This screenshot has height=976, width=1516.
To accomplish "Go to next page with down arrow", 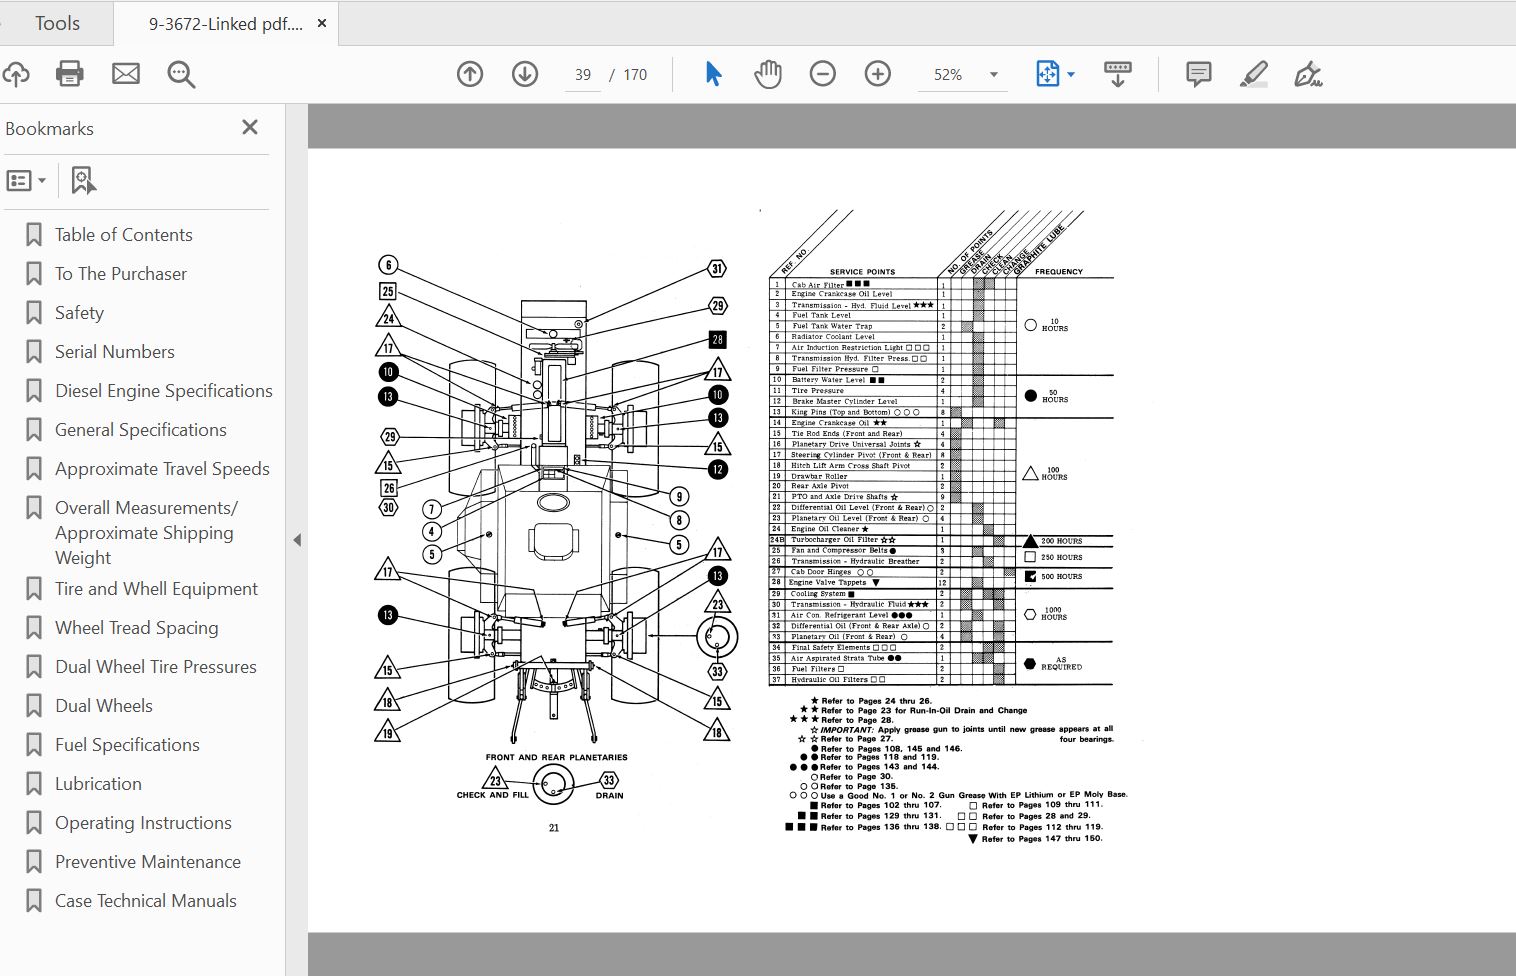I will [x=525, y=74].
